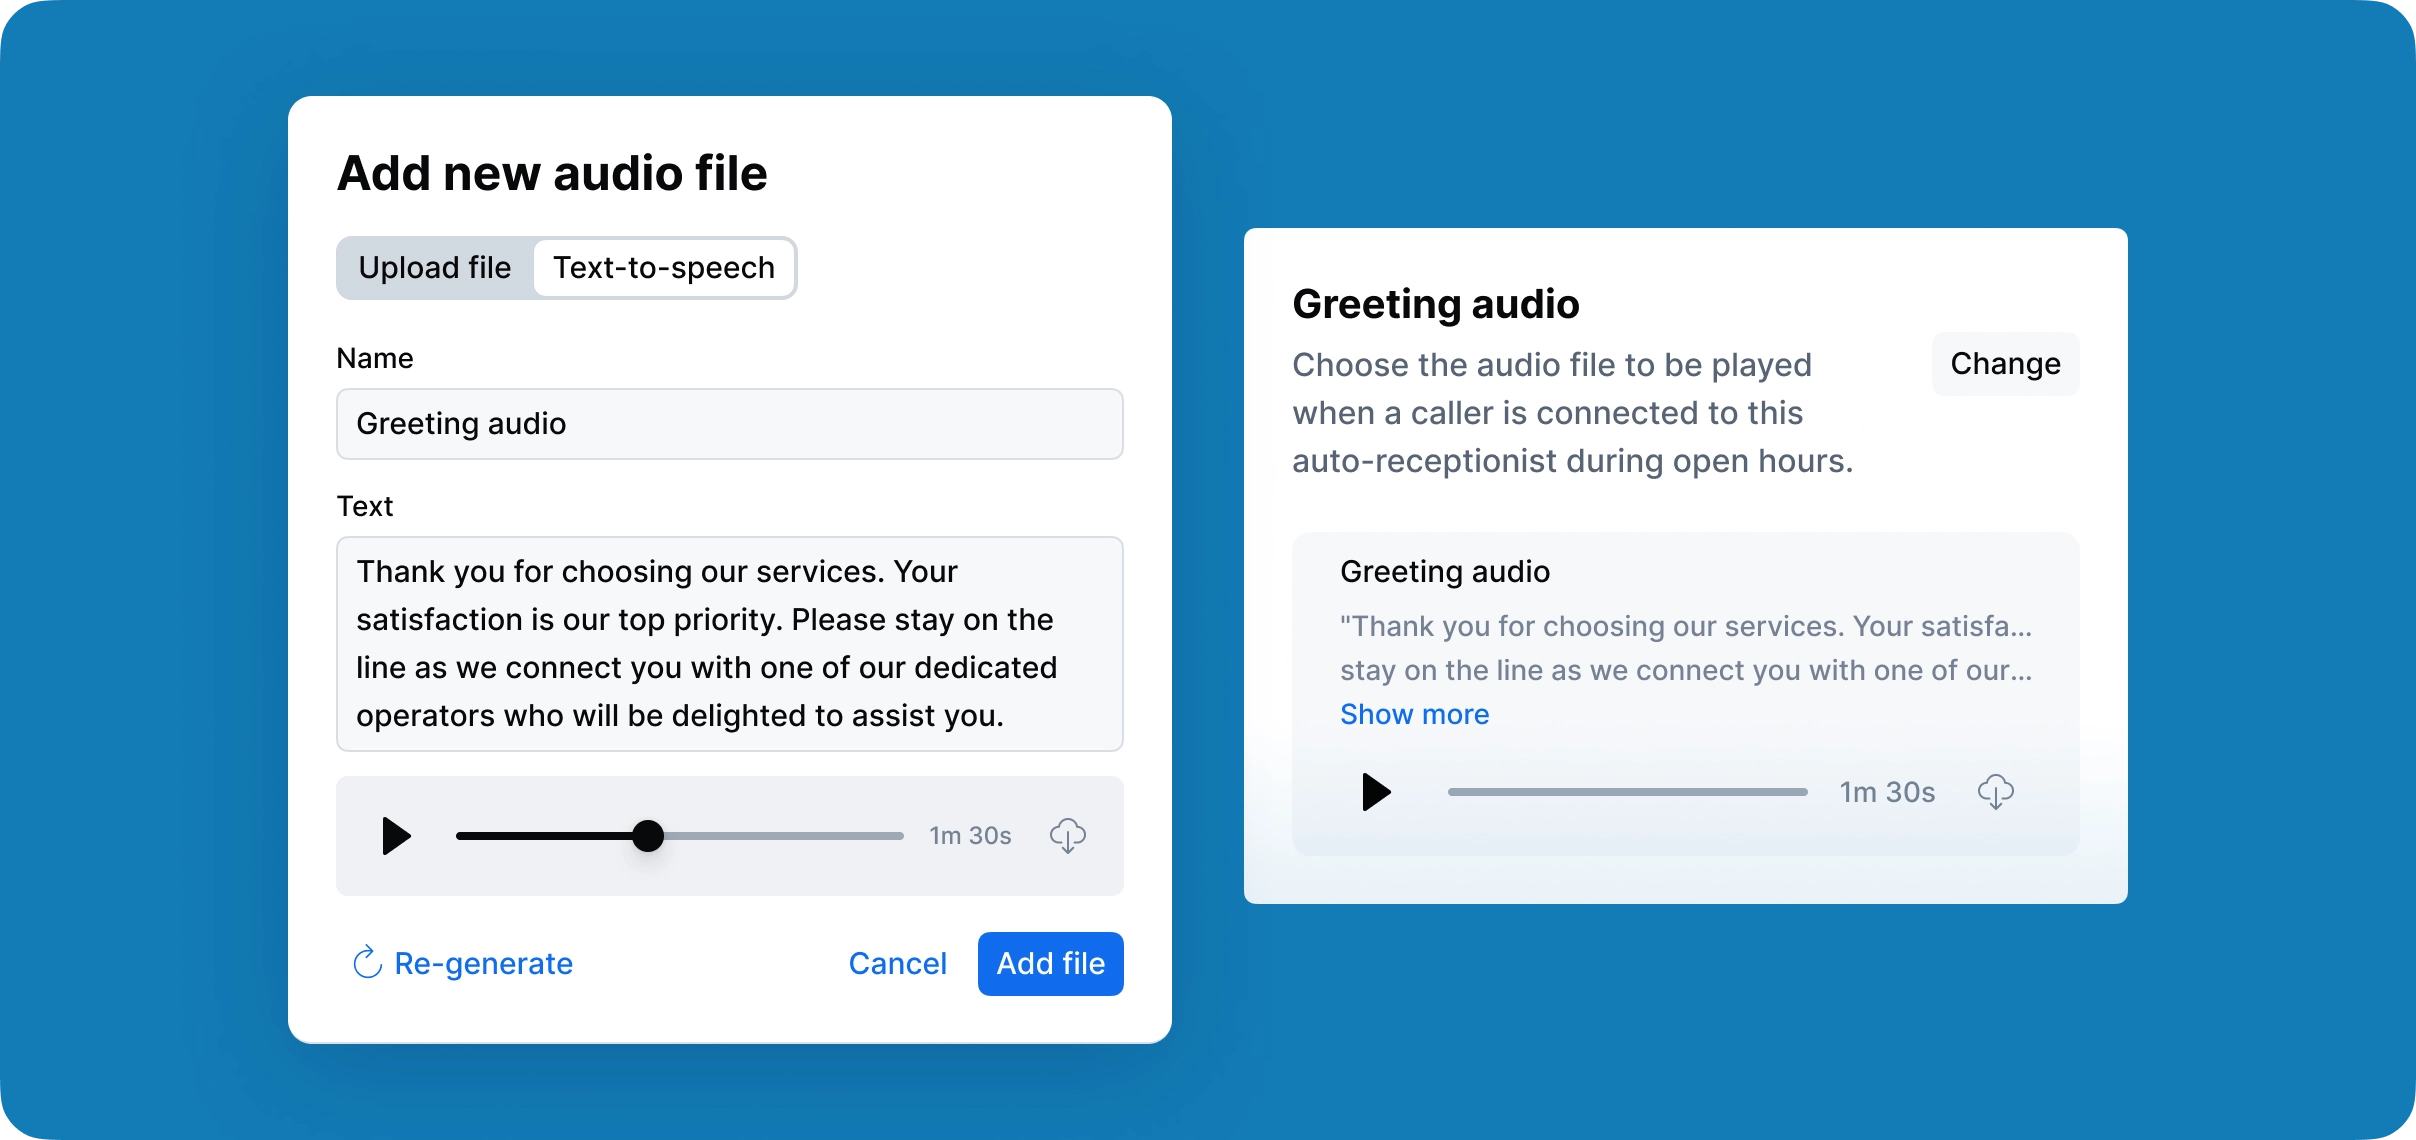Switch to the Upload file tab

coord(434,267)
